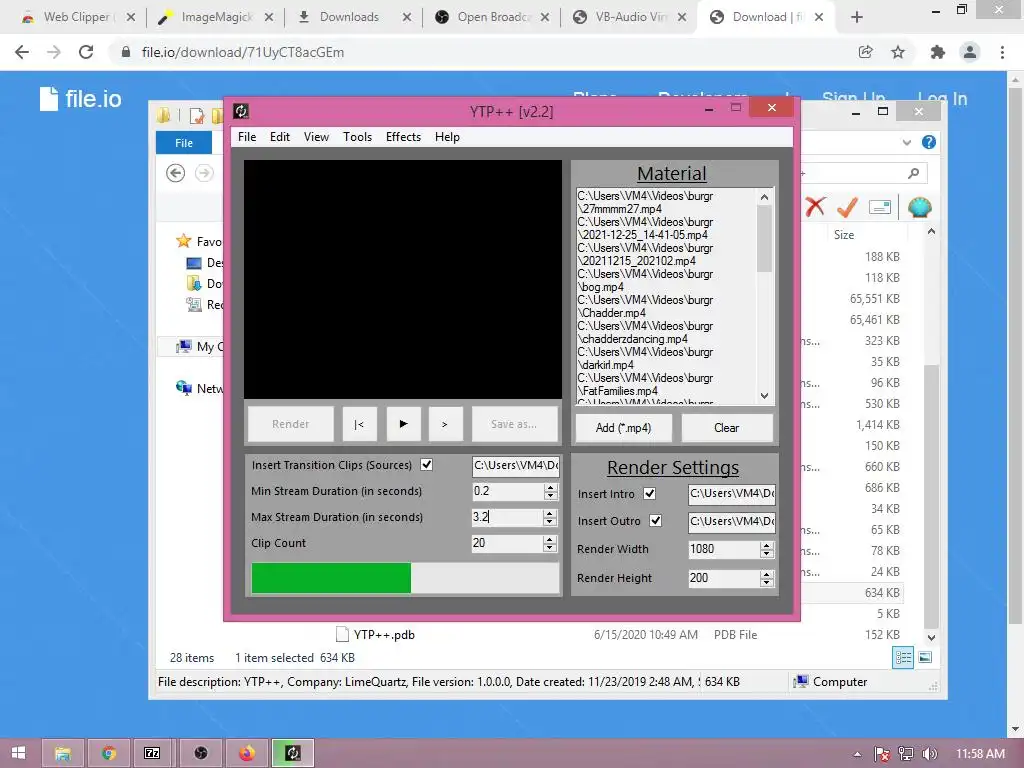
Task: Click the Insert Intro path field
Action: click(x=731, y=494)
